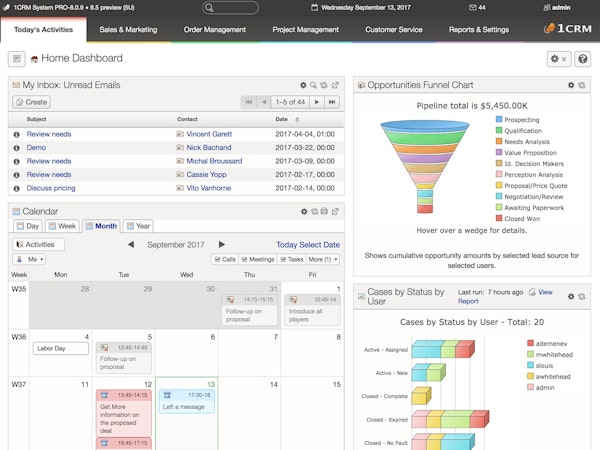This screenshot has height=450, width=600.
Task: Refresh the Opportunities Funnel Chart
Action: point(582,85)
